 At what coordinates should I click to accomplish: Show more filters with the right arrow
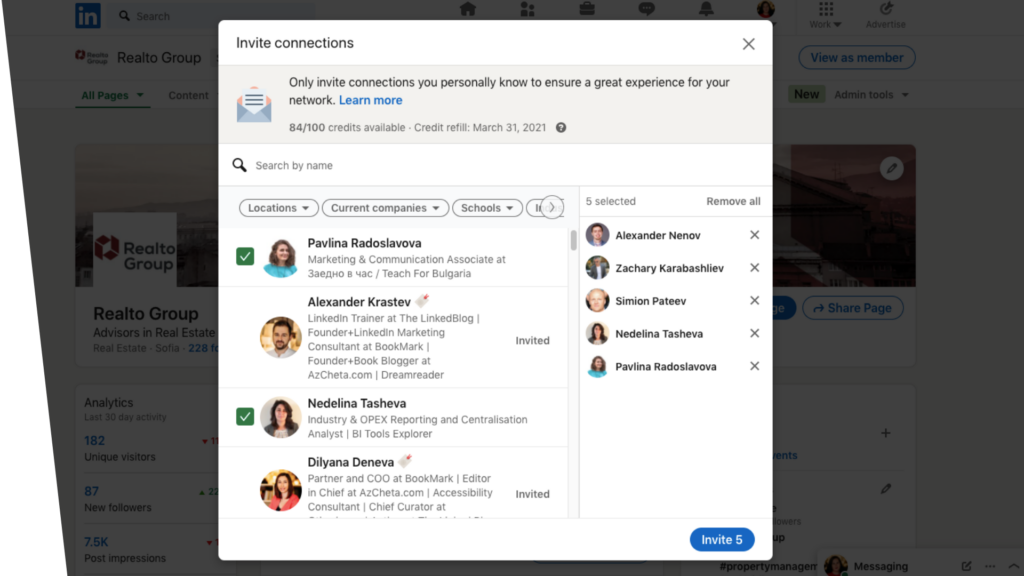(x=552, y=208)
